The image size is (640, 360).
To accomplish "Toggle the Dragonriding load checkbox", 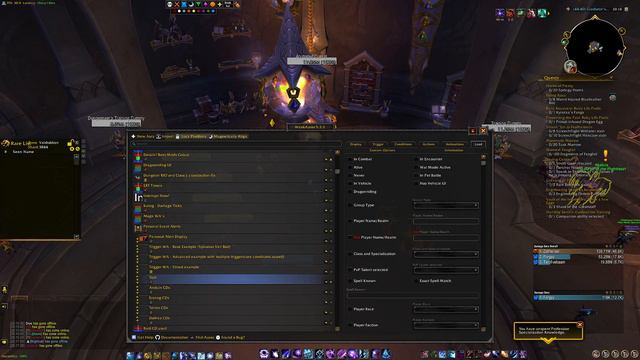I will click(350, 192).
